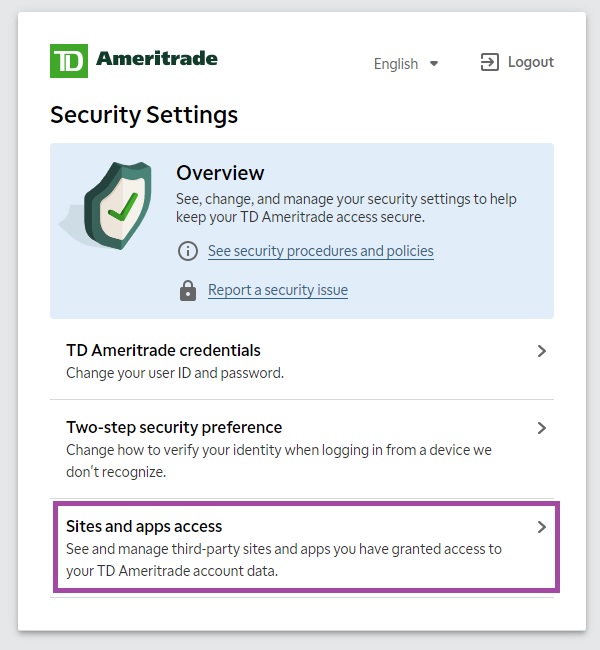Screen dimensions: 600x650
Task: Click the Ameritrade wordmark
Action: point(157,58)
